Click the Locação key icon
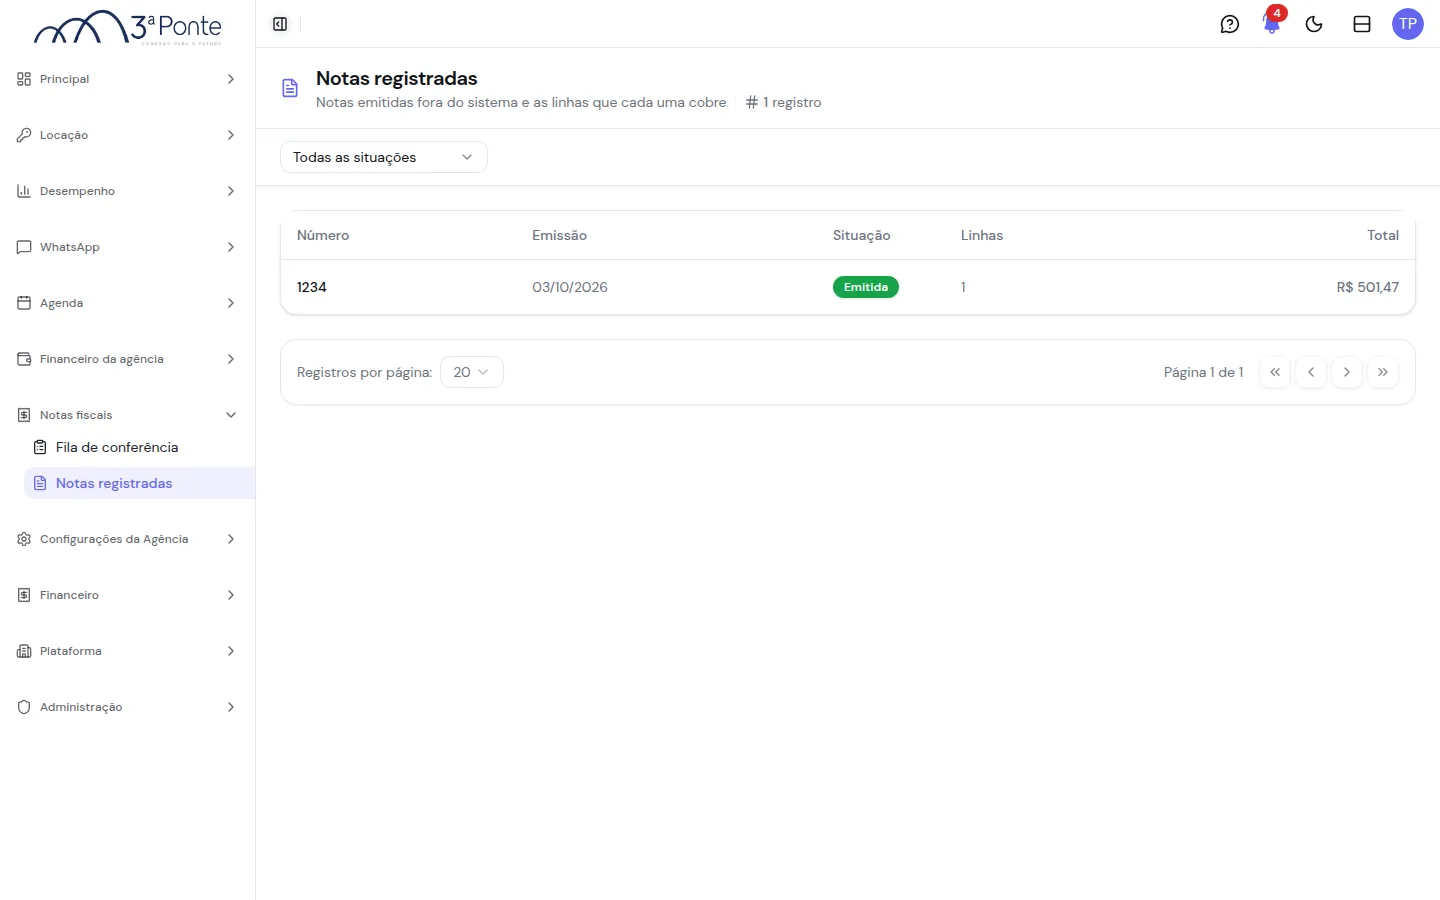1440x900 pixels. (24, 135)
